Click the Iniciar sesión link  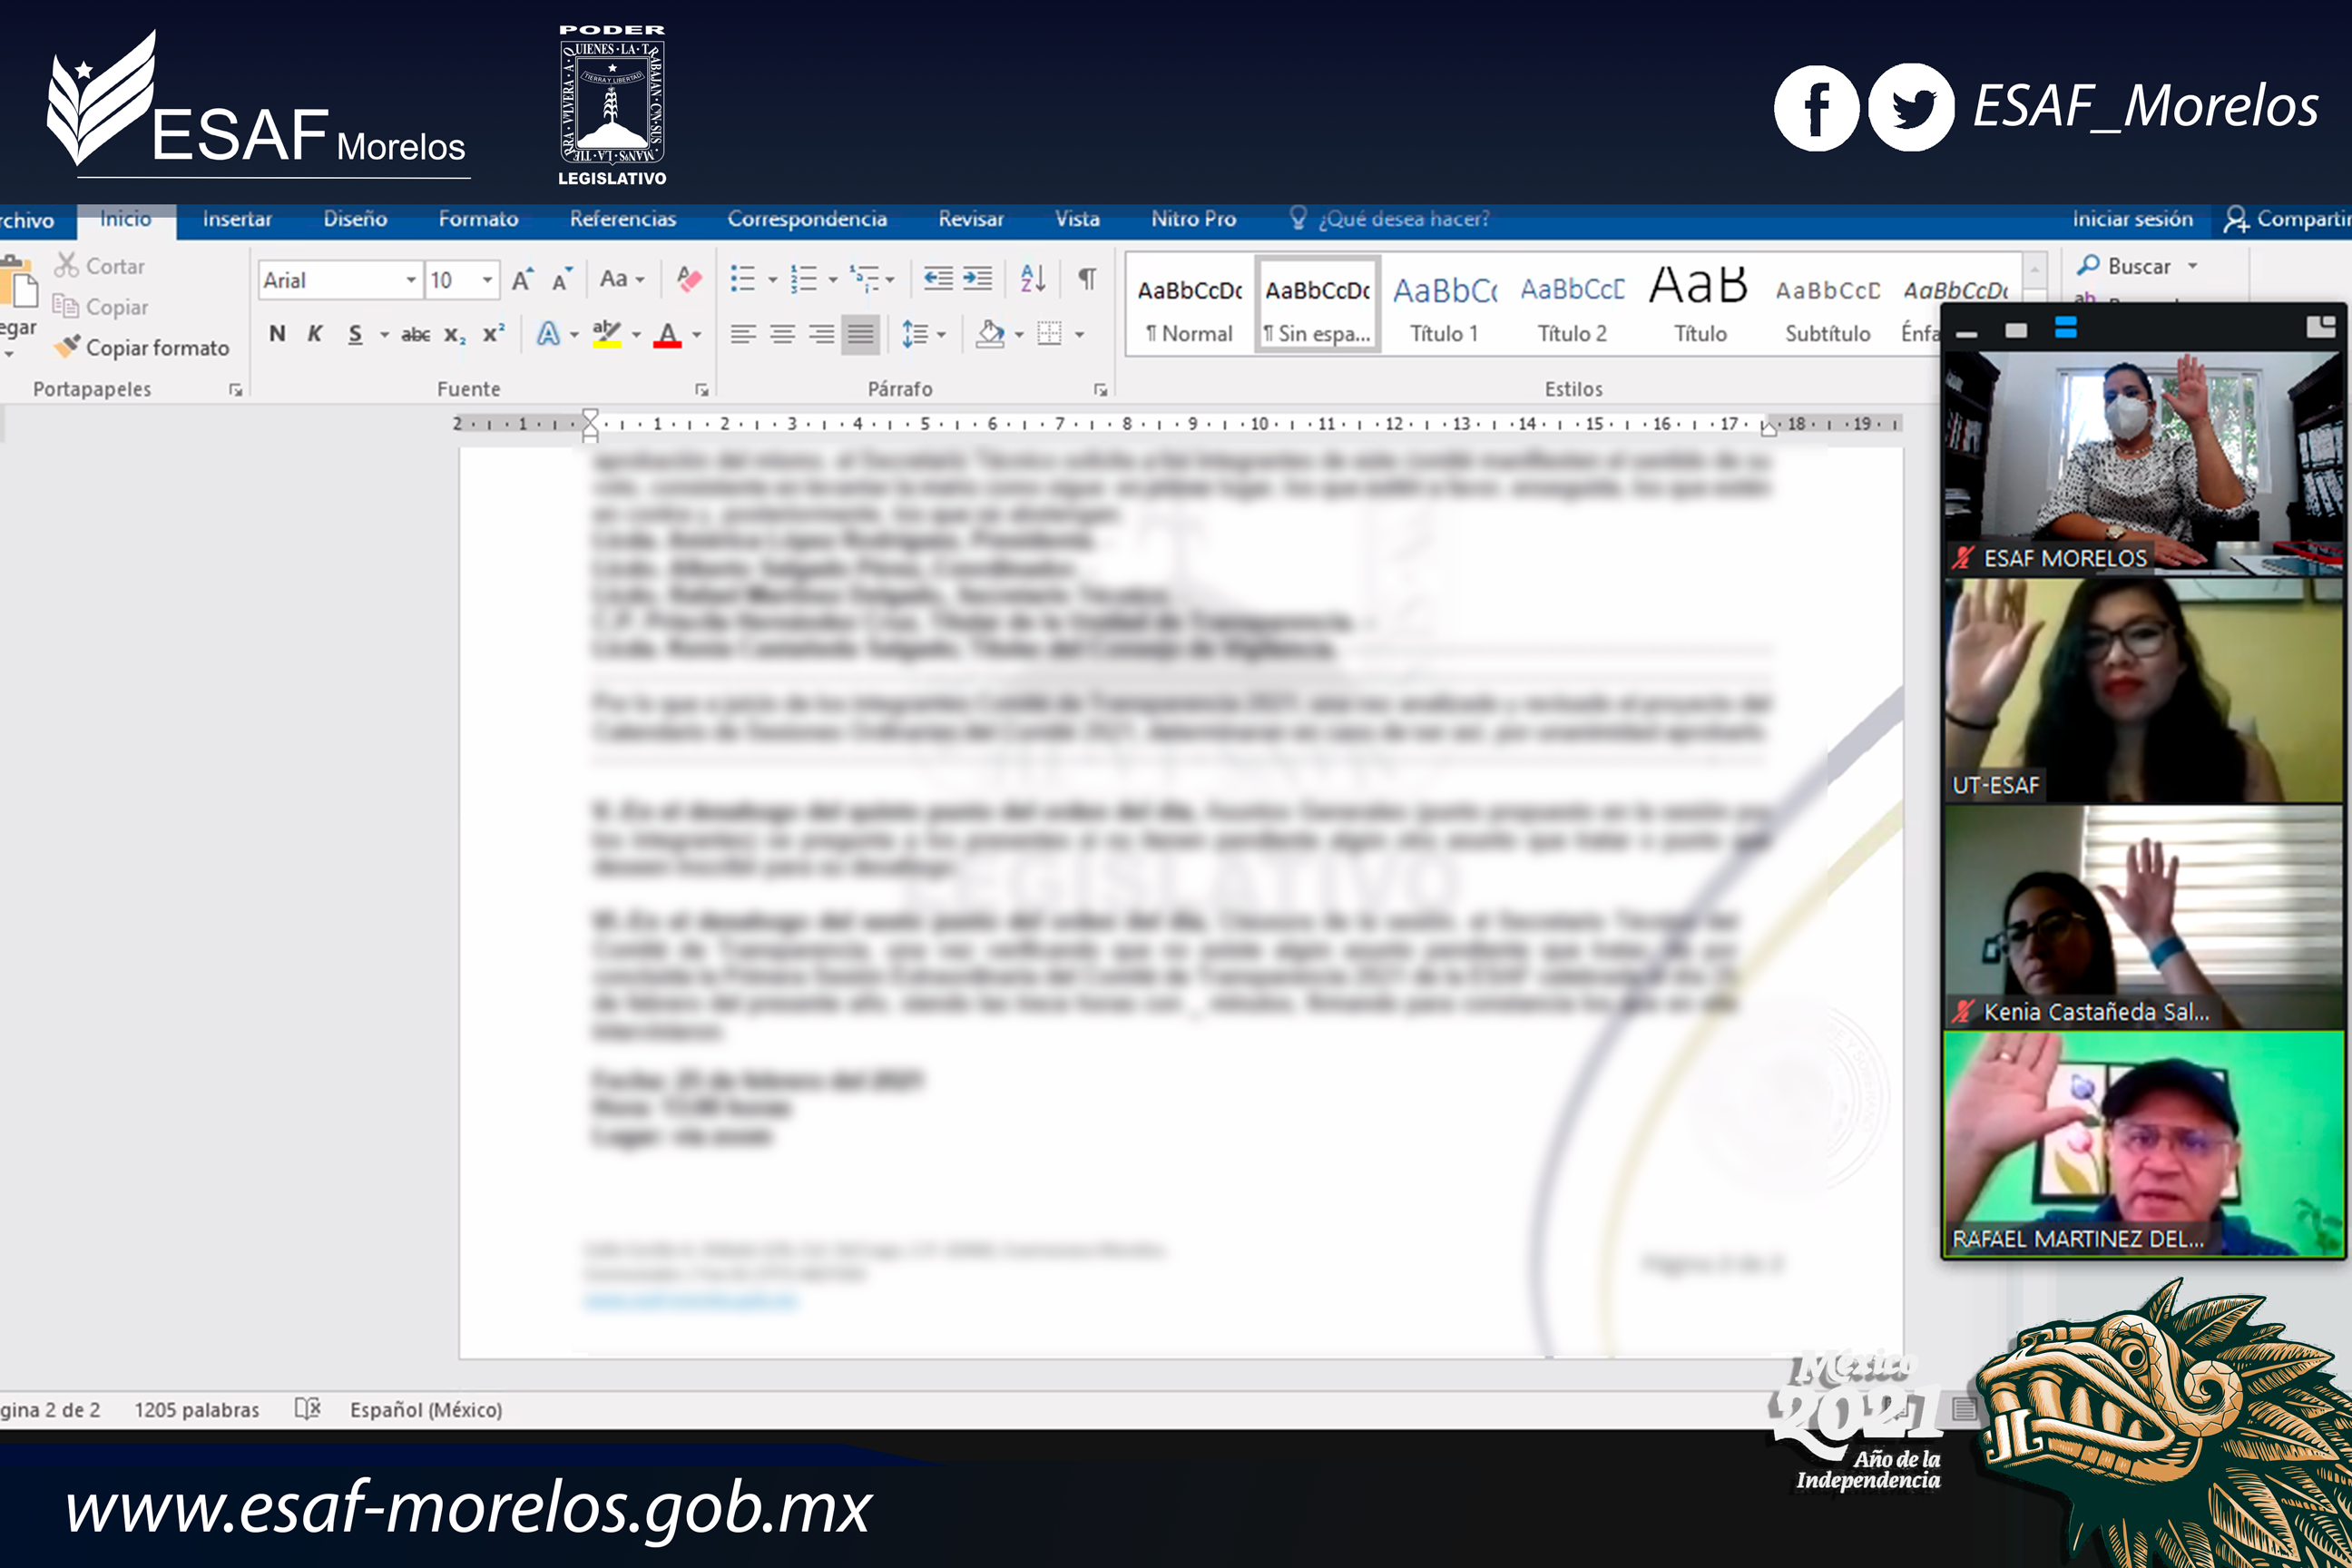(2132, 219)
